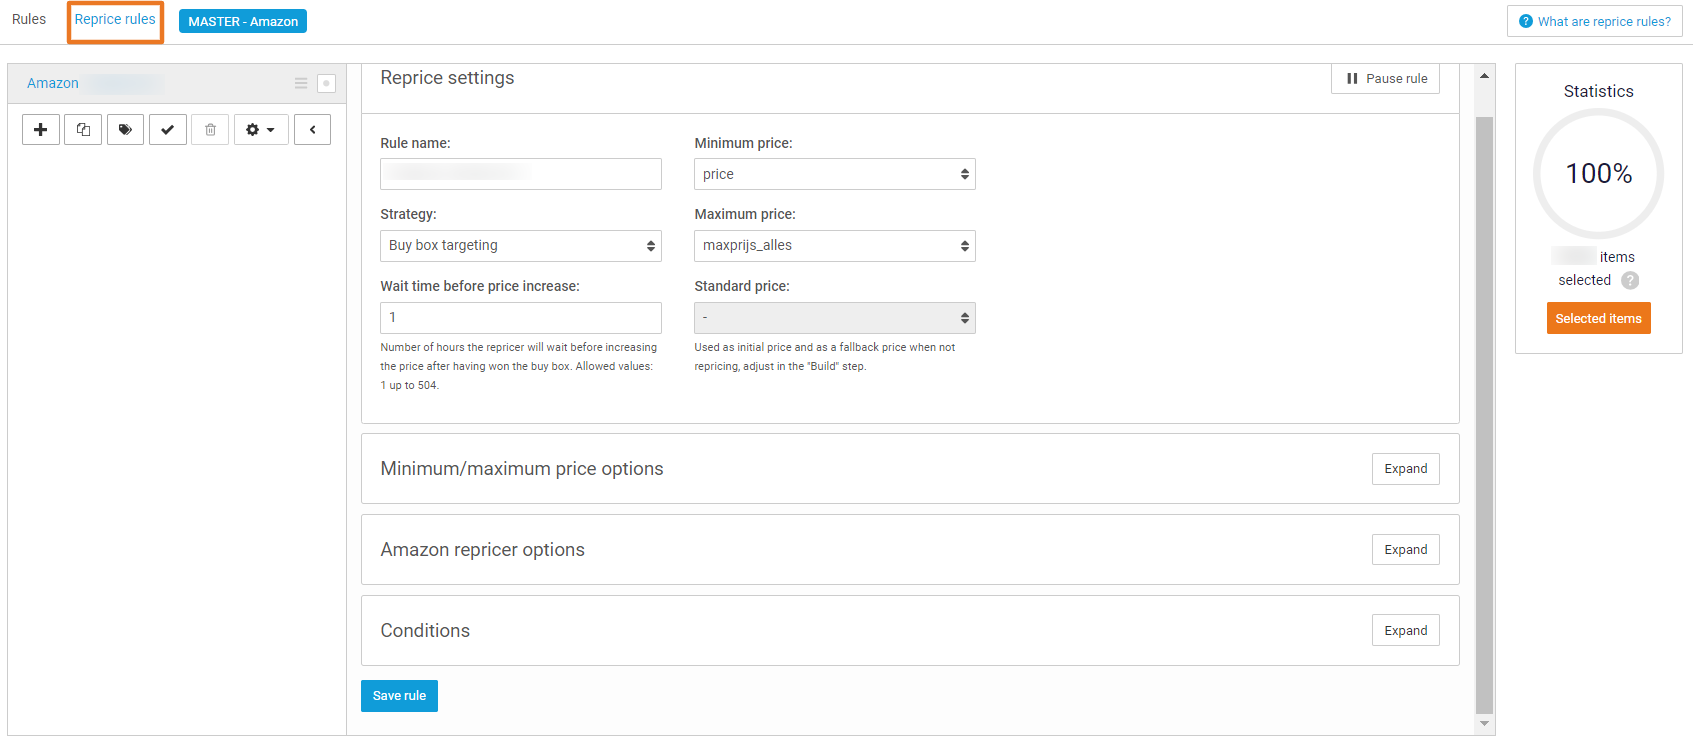Toggle the Amazon rule status indicator
This screenshot has width=1693, height=745.
coord(326,84)
